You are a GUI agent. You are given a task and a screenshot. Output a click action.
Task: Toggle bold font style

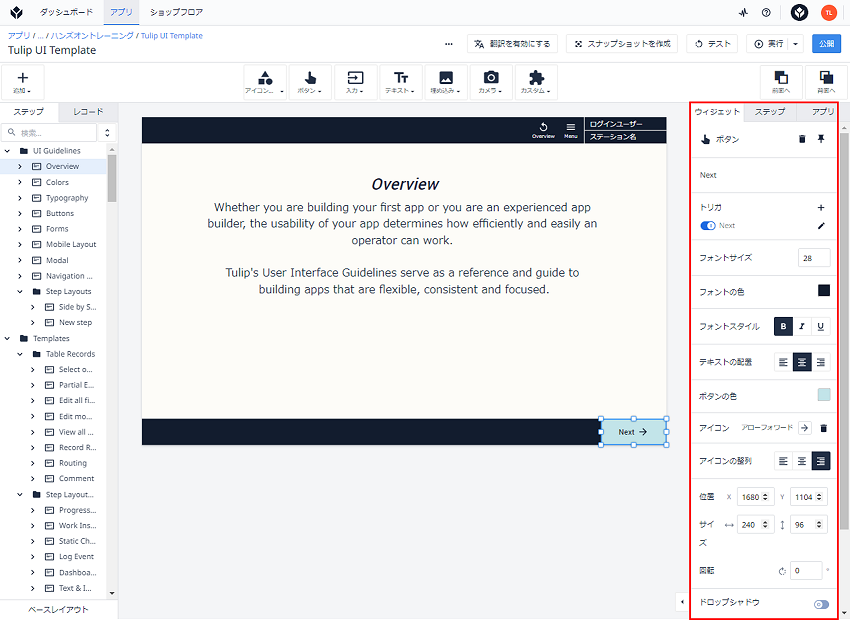pos(783,326)
